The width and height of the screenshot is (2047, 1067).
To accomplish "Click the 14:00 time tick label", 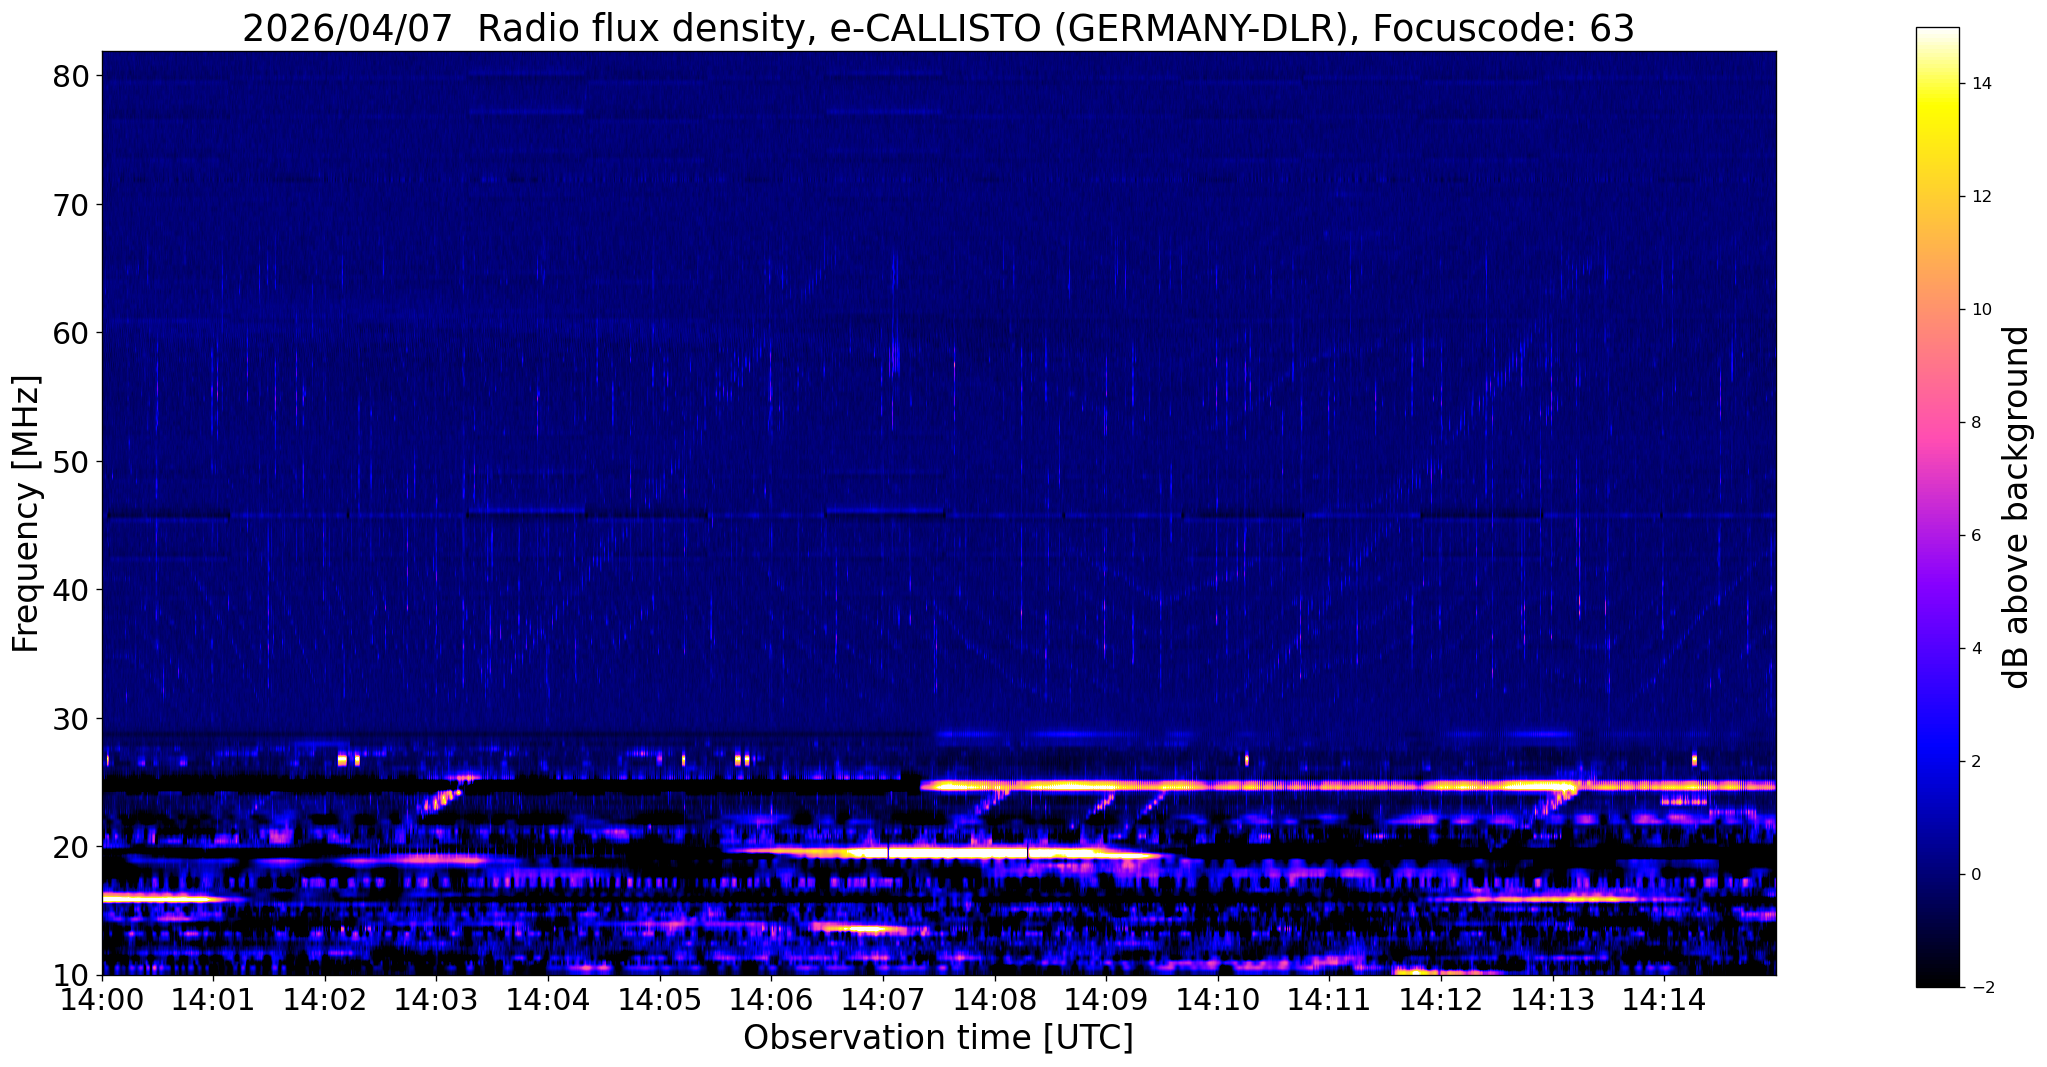I will click(102, 998).
